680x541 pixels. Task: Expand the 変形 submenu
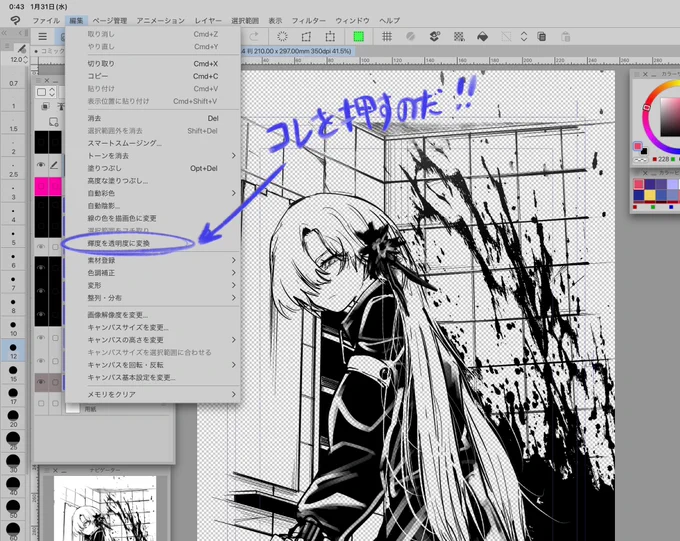click(x=234, y=285)
